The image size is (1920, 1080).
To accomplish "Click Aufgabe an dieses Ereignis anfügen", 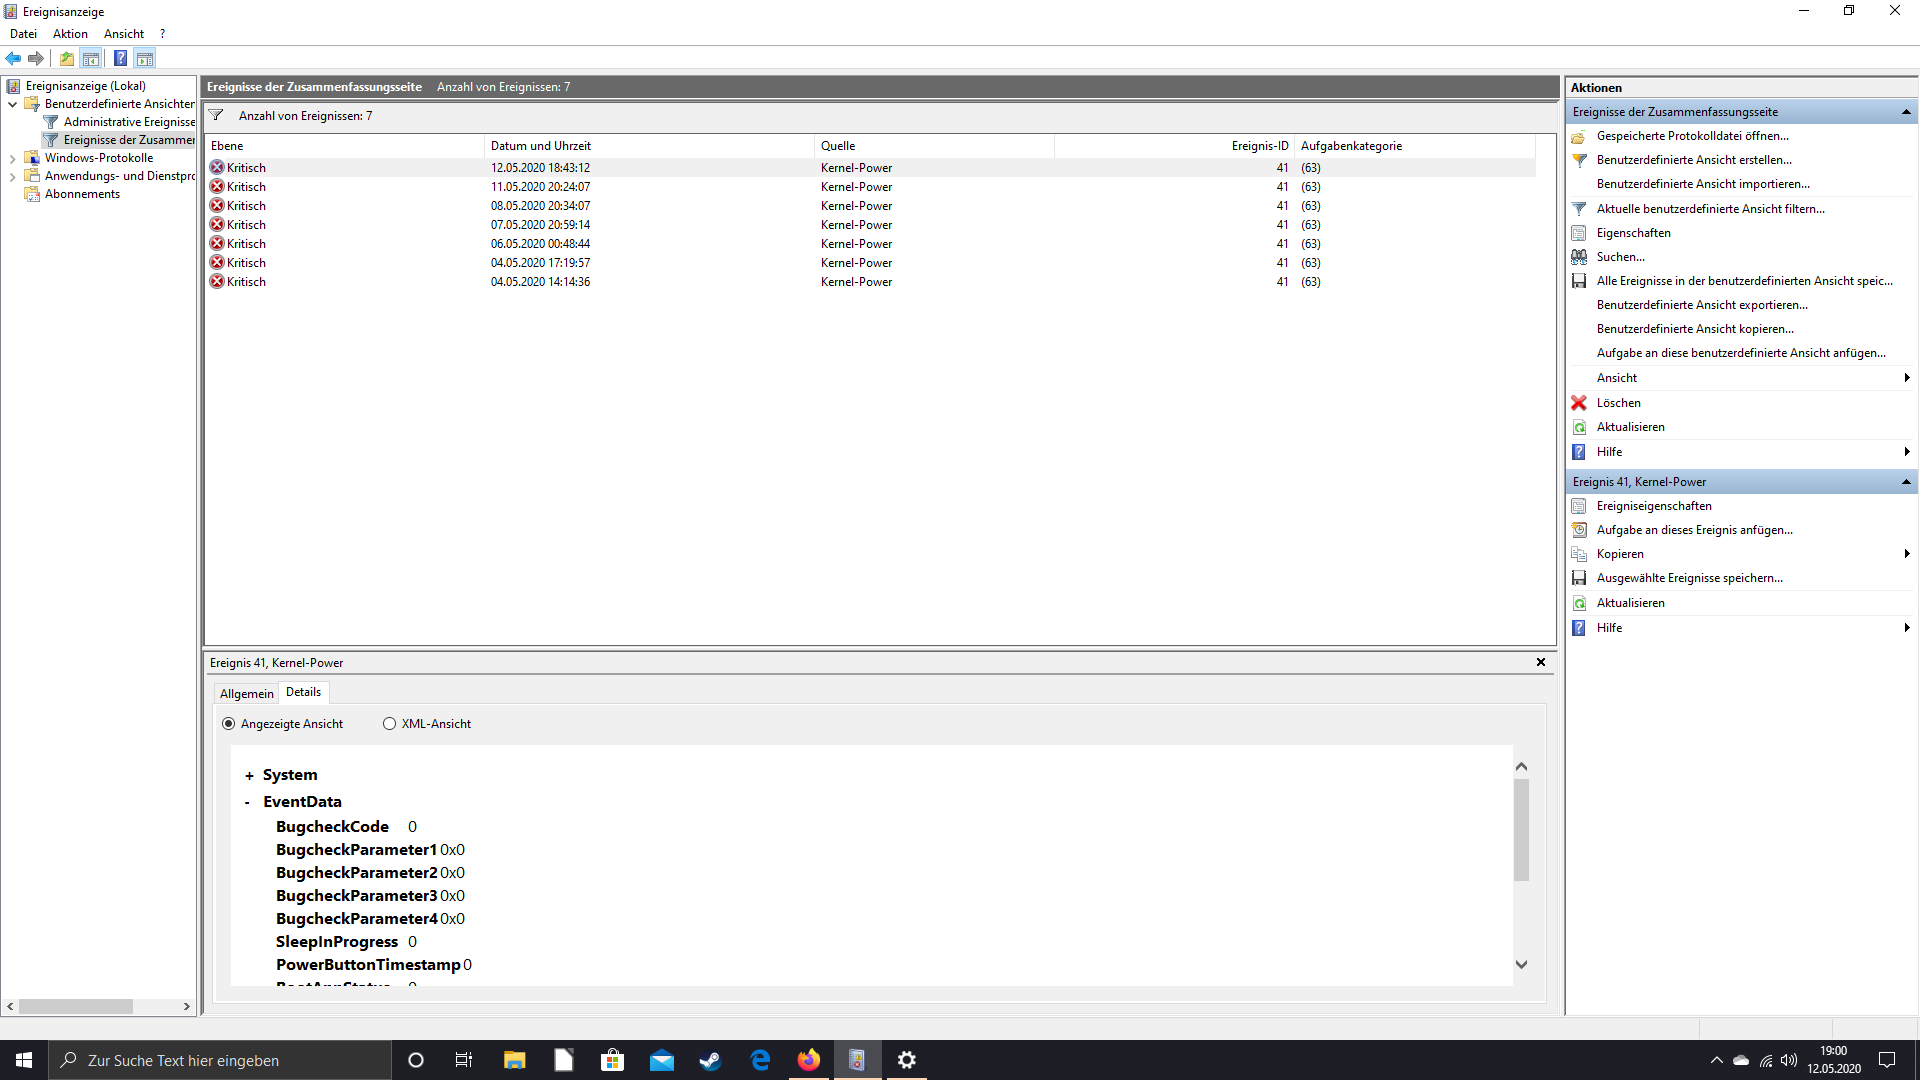I will [x=1694, y=530].
